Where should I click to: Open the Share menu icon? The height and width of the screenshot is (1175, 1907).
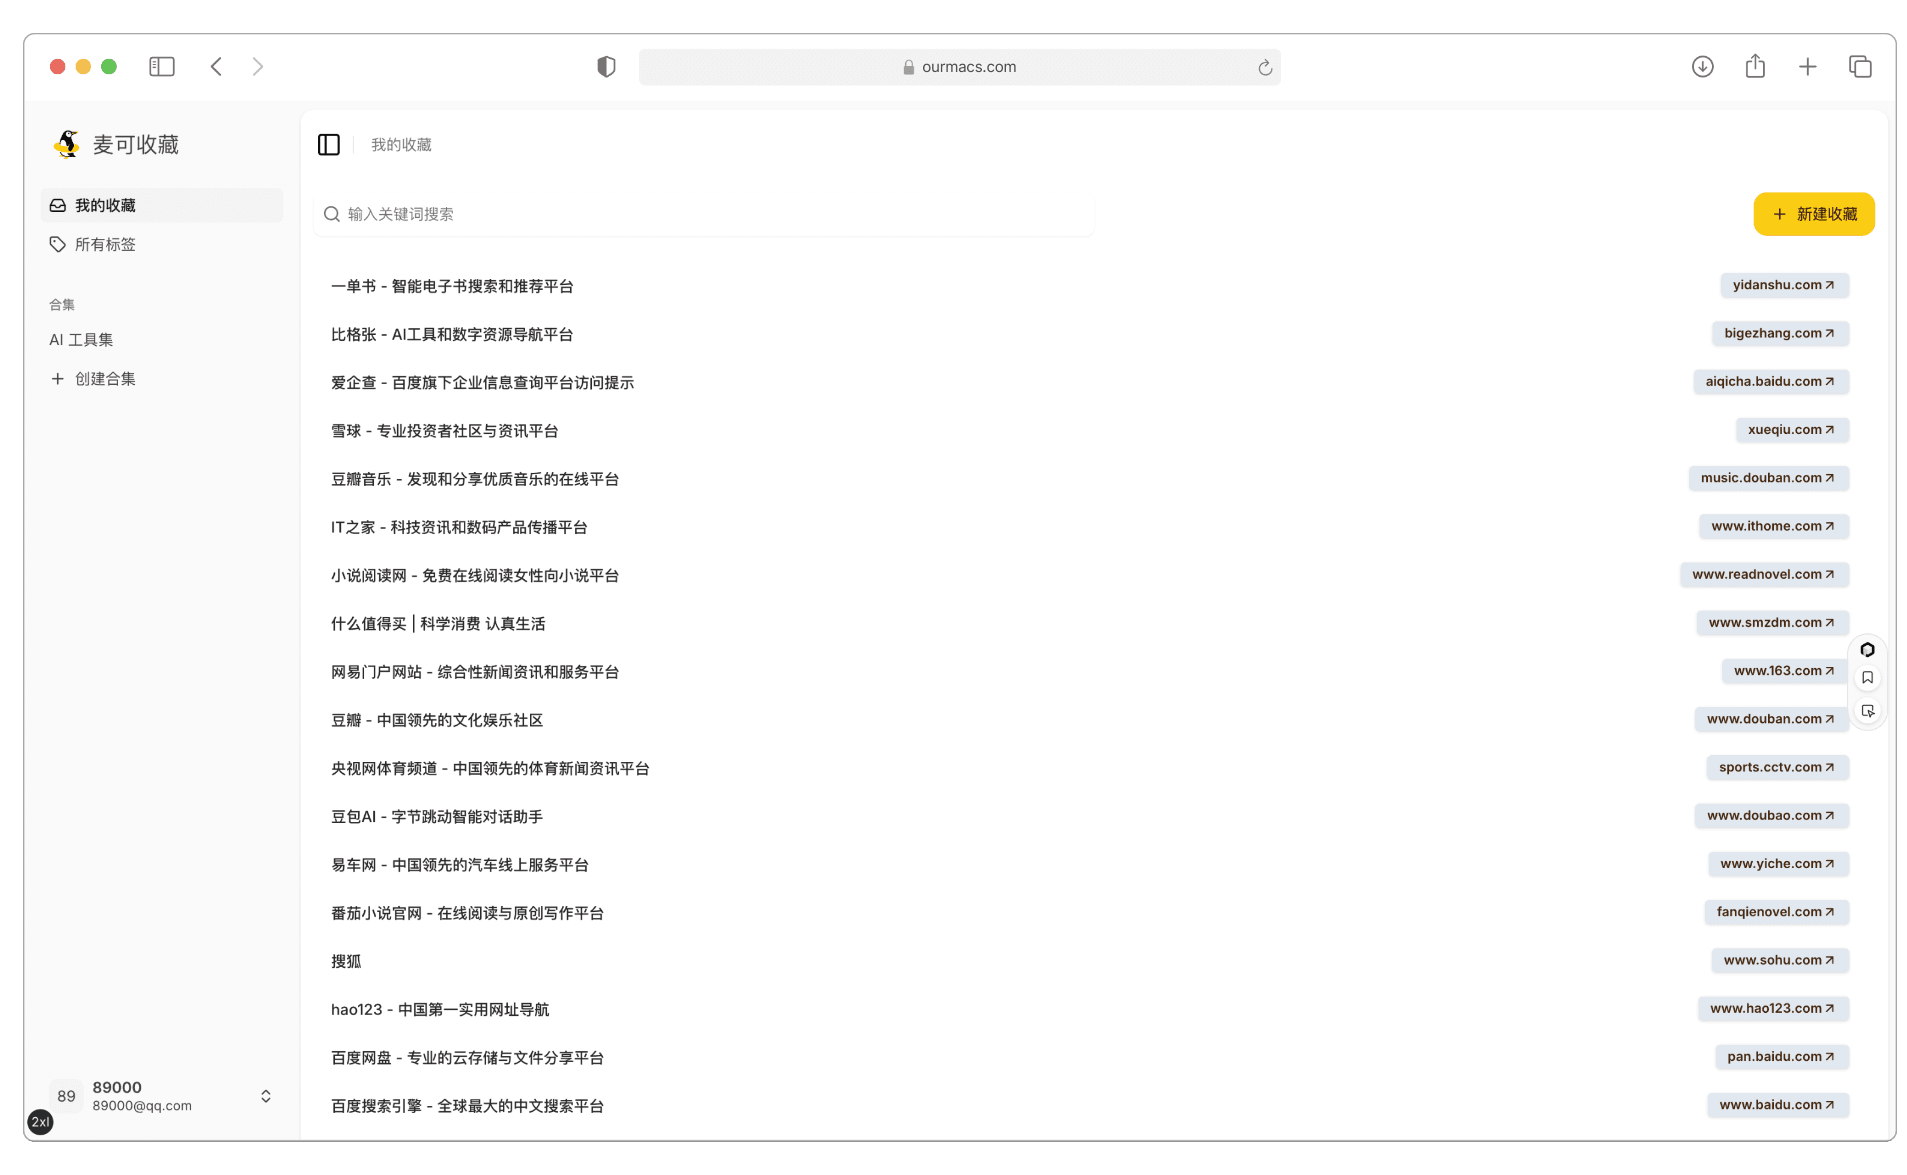point(1755,66)
